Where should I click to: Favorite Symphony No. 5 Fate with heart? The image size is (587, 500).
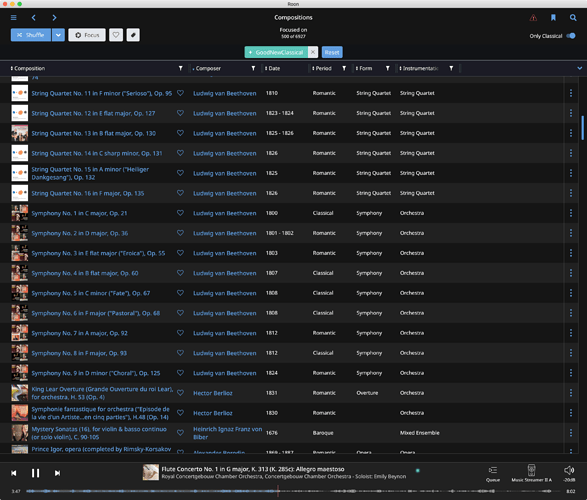click(x=180, y=293)
